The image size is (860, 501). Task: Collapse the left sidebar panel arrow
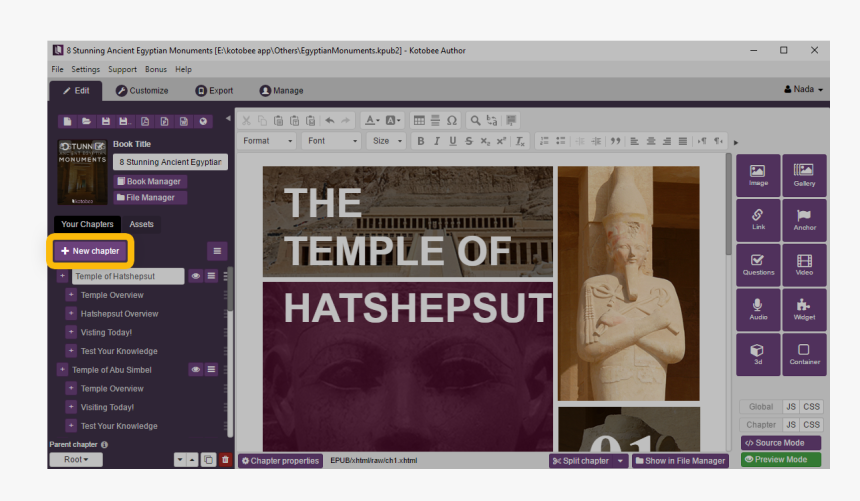(228, 118)
